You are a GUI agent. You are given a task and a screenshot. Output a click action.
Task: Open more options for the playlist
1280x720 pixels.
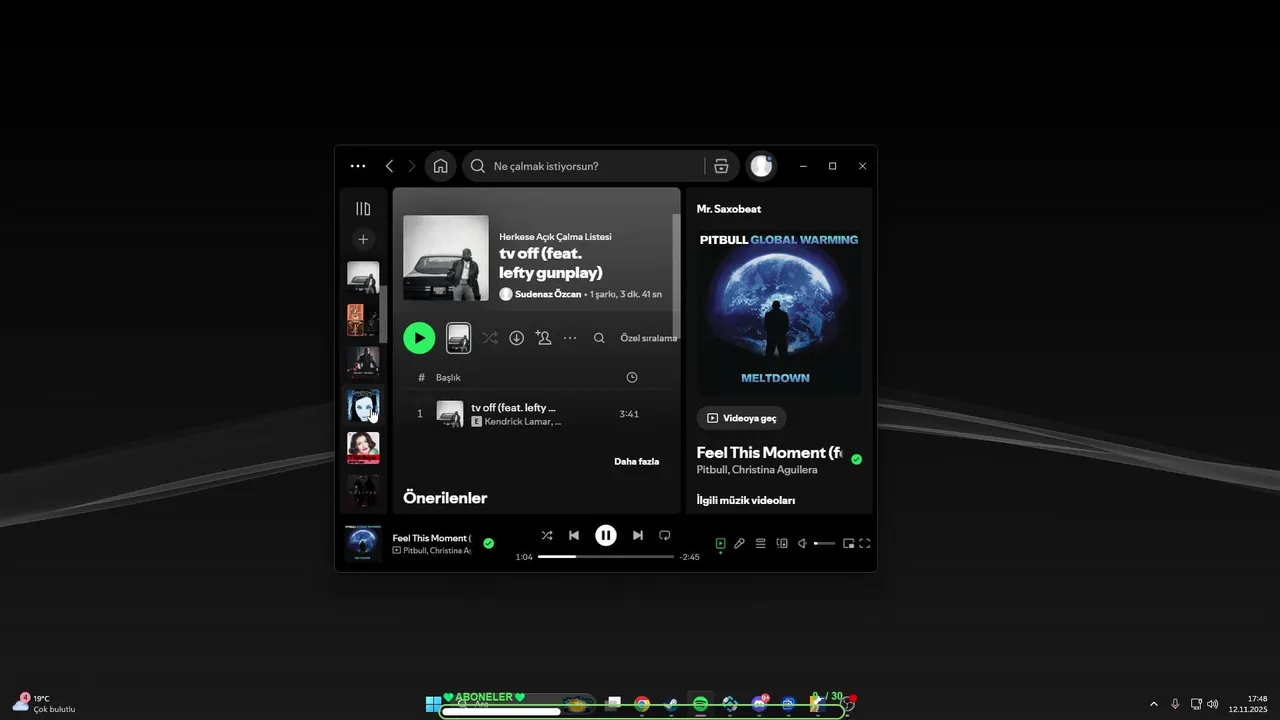click(570, 338)
